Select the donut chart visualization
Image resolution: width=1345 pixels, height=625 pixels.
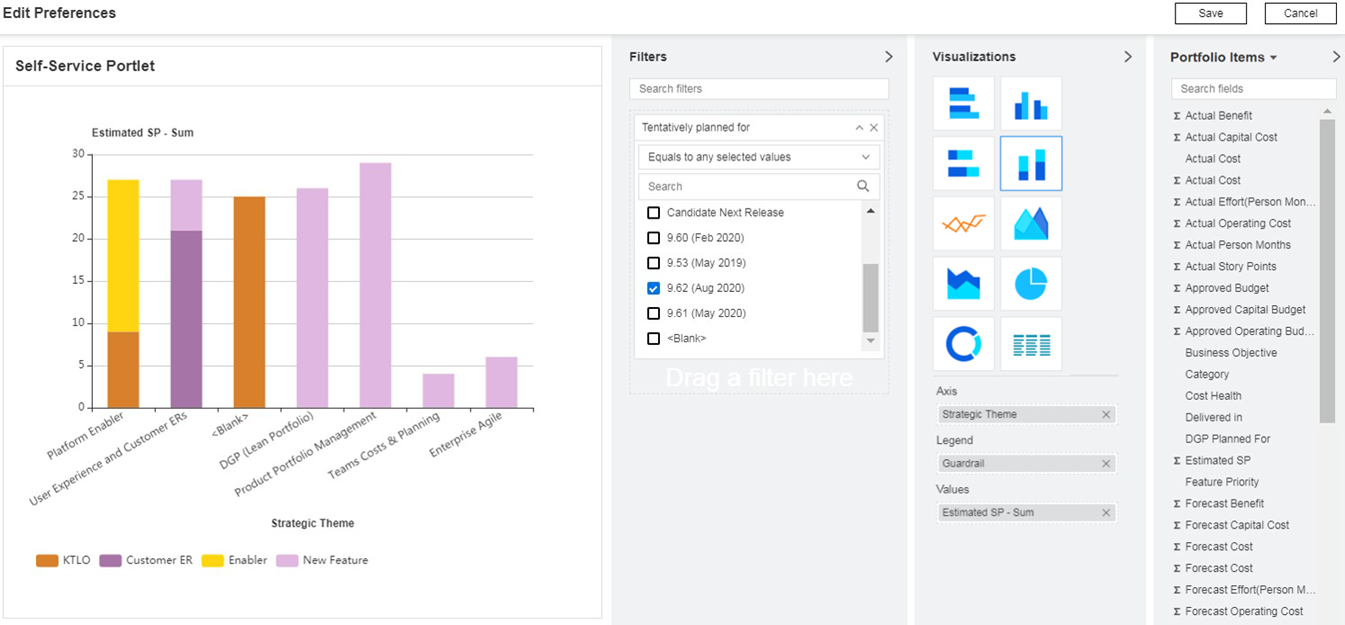963,344
